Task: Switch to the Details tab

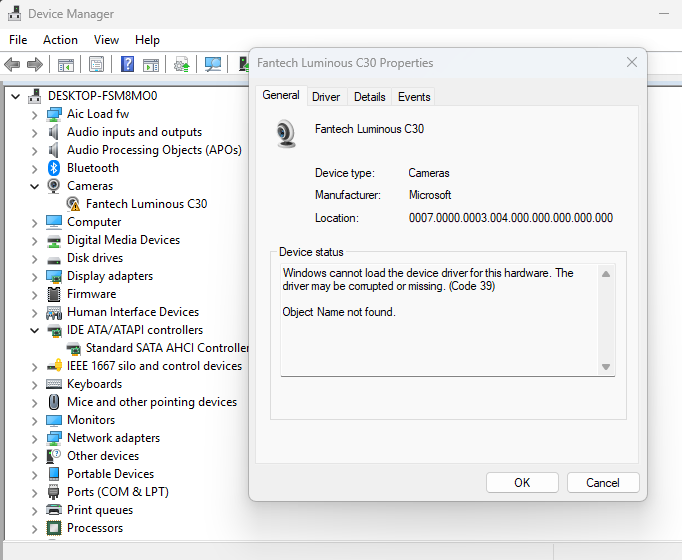Action: coord(369,97)
